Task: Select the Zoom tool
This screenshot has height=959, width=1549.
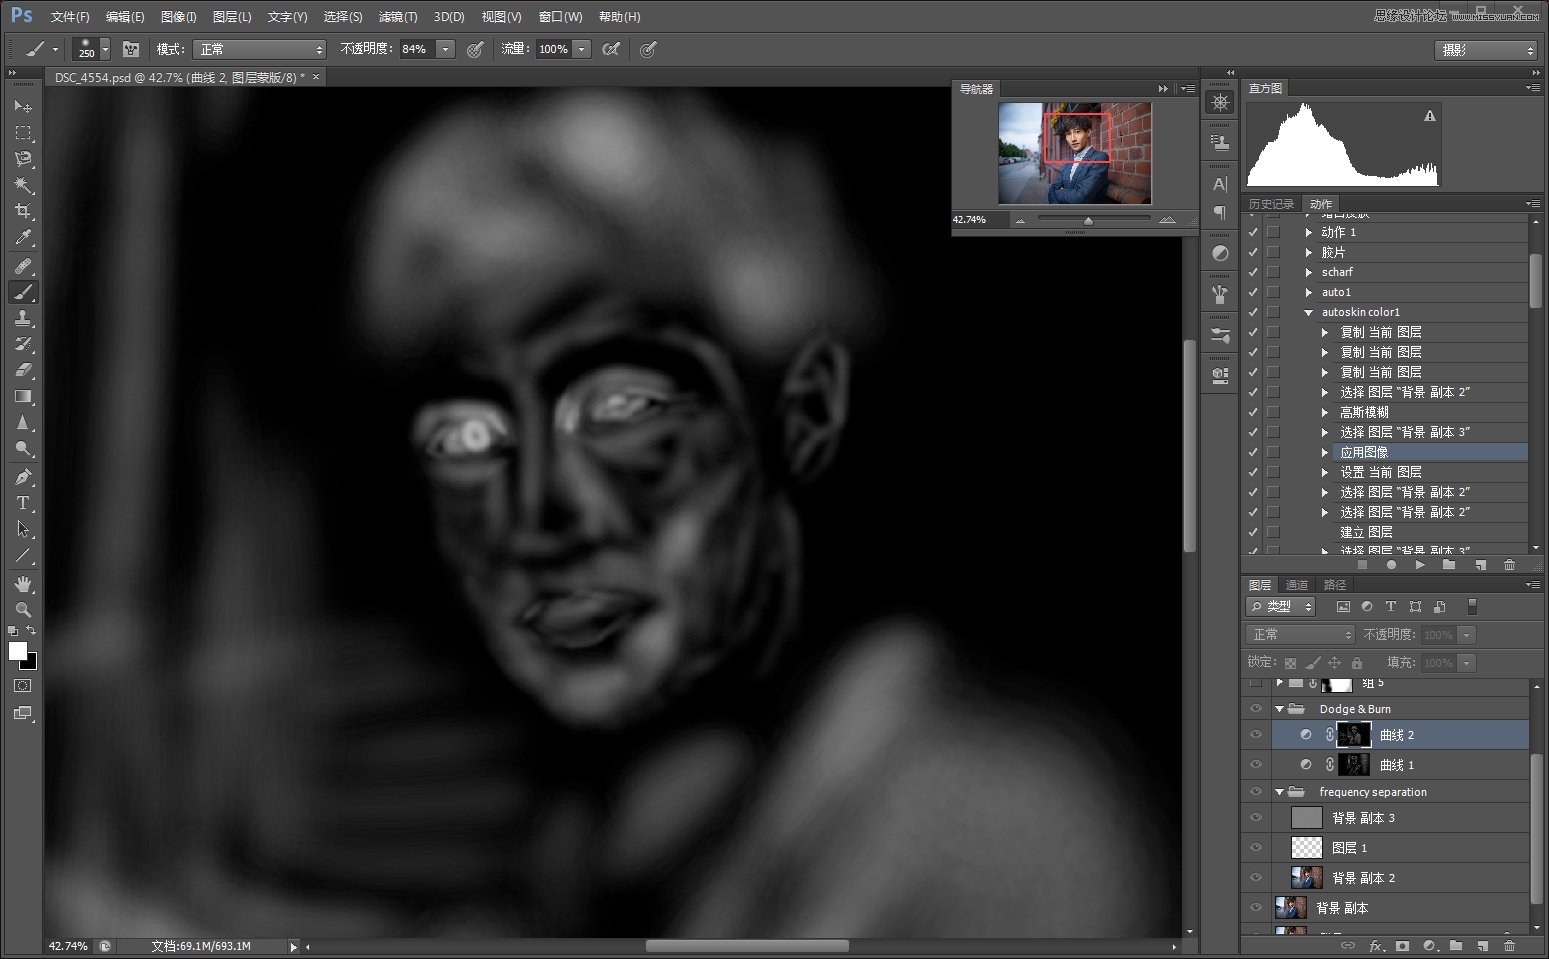Action: point(22,609)
